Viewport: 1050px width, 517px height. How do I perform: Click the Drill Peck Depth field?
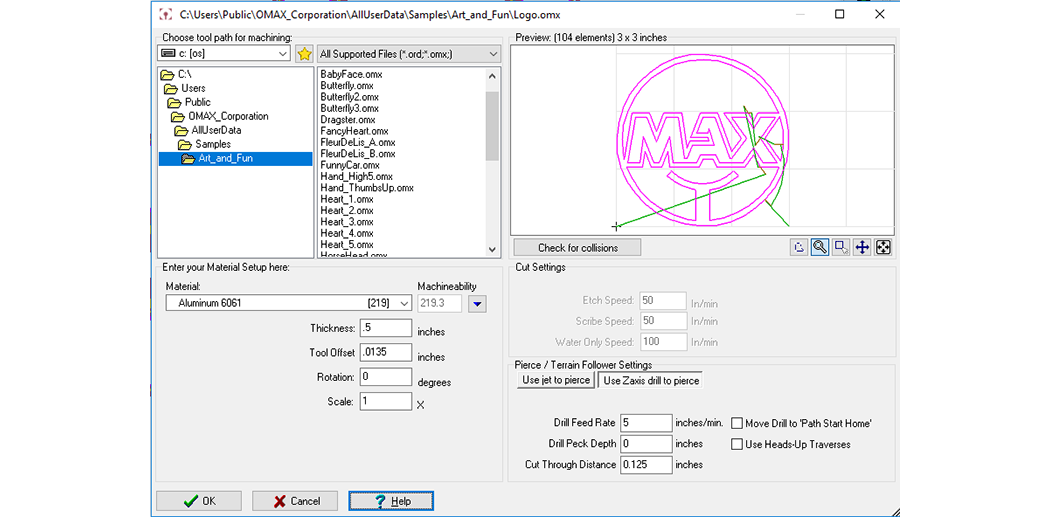(646, 443)
